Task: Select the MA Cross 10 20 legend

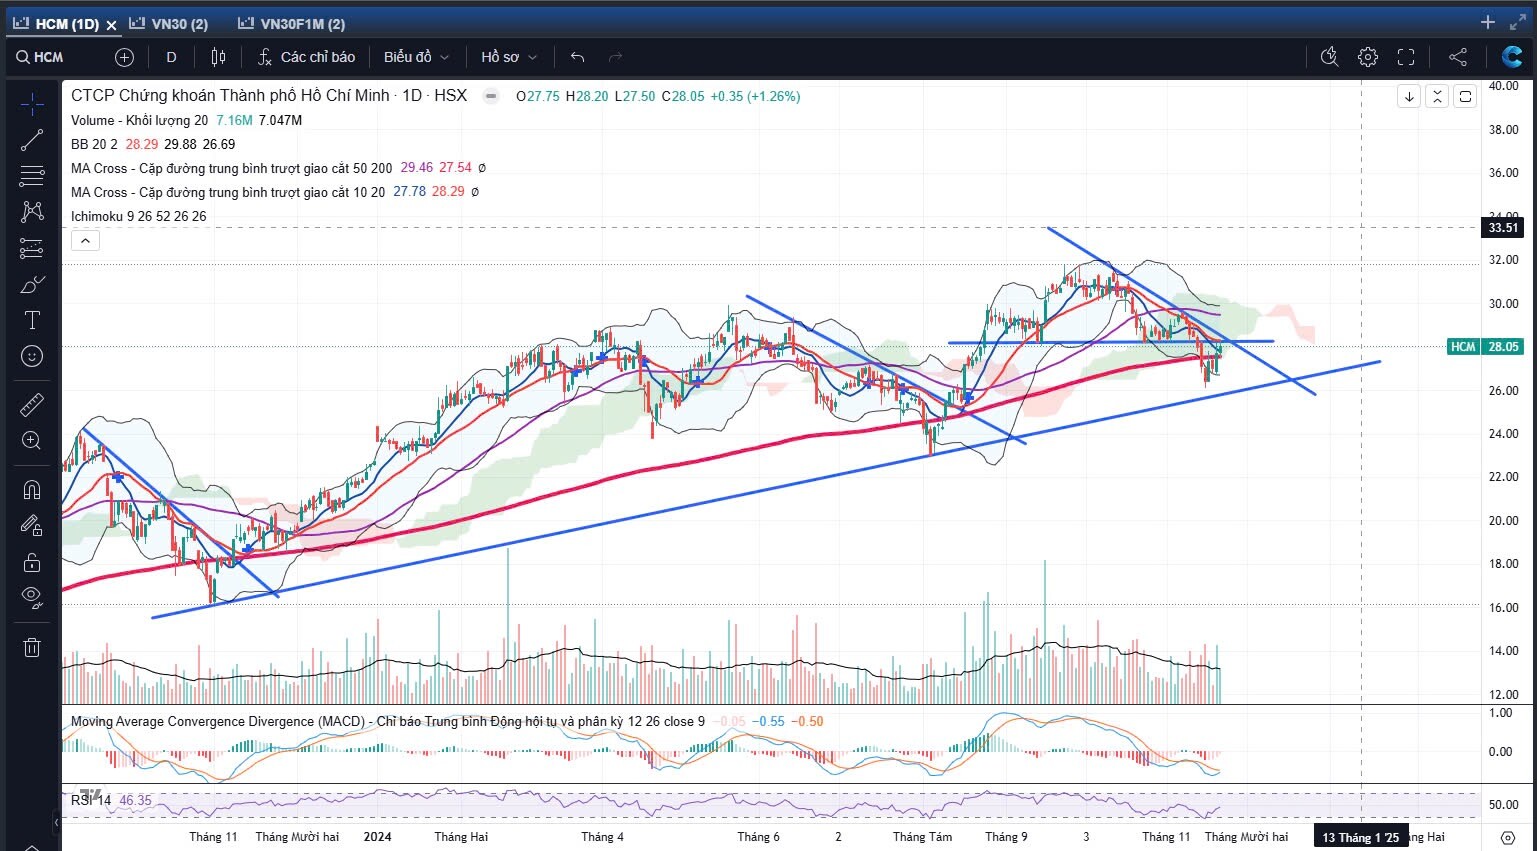Action: pyautogui.click(x=227, y=192)
